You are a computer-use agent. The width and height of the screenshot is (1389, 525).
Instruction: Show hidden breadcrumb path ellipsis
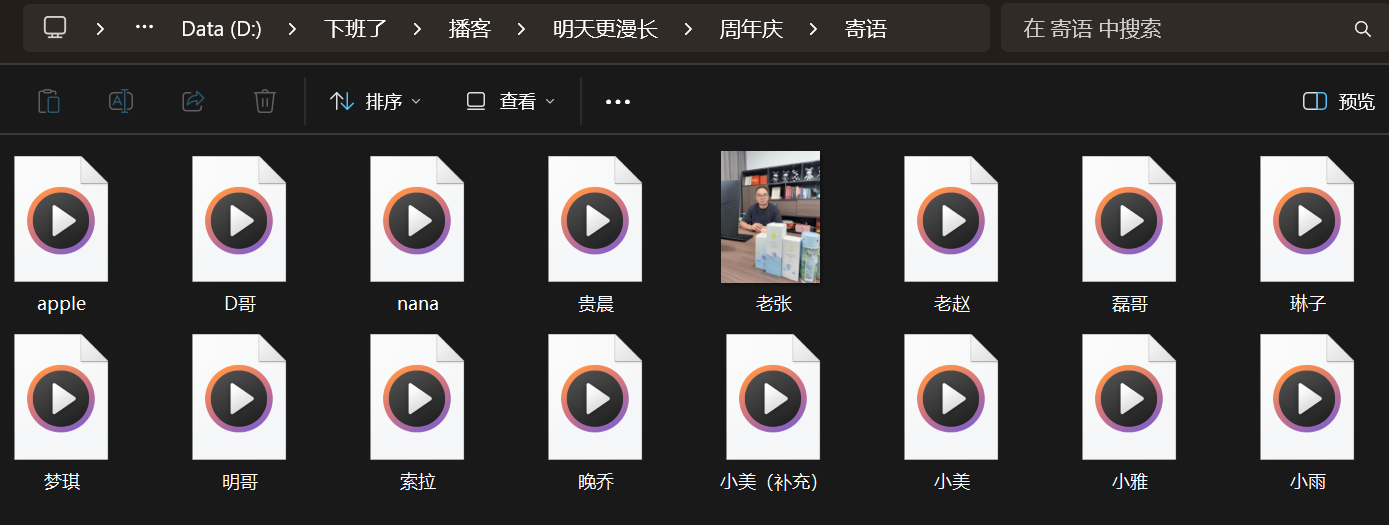144,28
